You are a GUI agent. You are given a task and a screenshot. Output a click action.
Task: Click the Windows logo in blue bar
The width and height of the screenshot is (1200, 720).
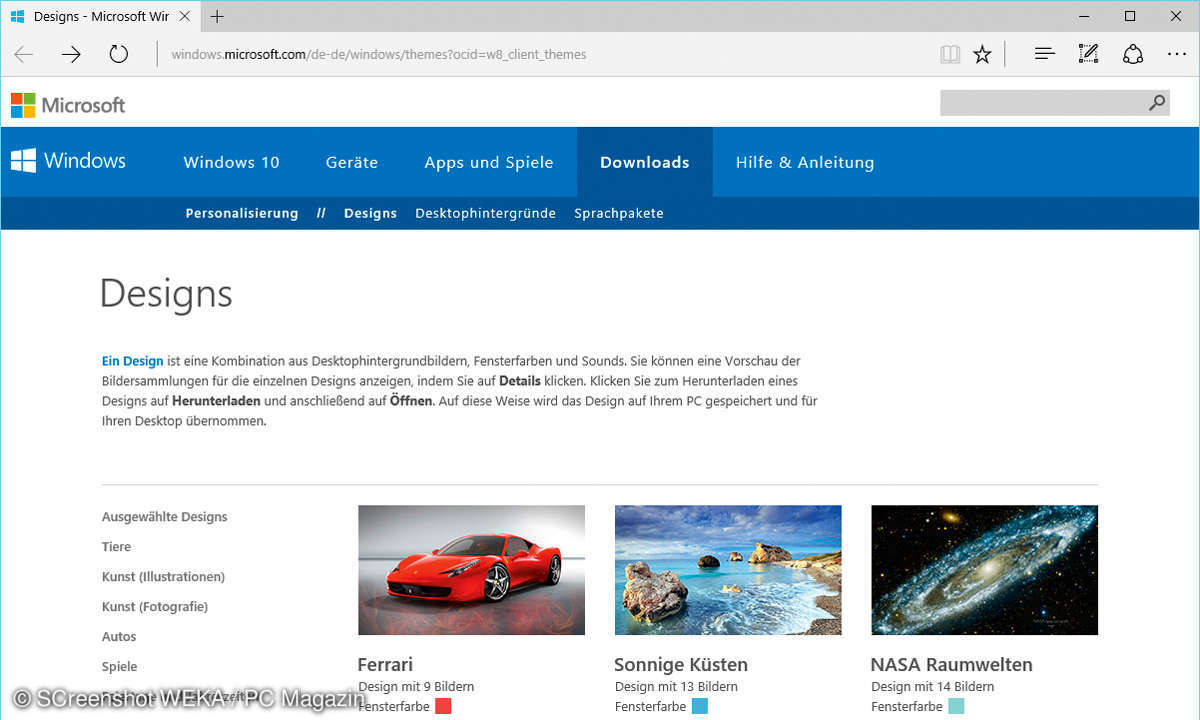[68, 161]
